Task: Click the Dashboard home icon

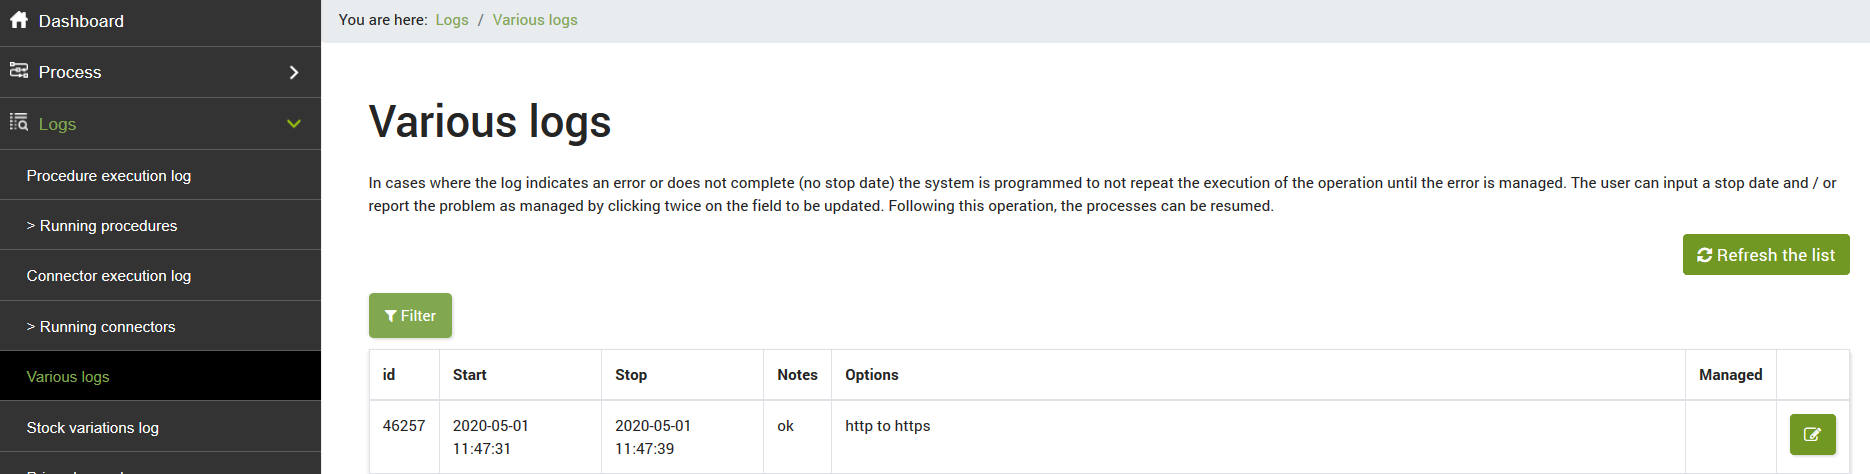Action: [19, 19]
